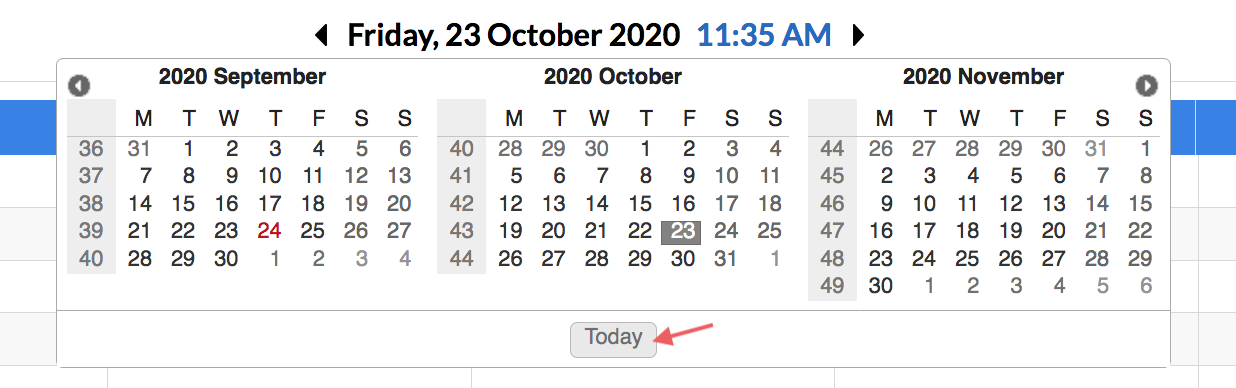Select 12 October in the calendar
This screenshot has width=1236, height=388.
pyautogui.click(x=511, y=204)
